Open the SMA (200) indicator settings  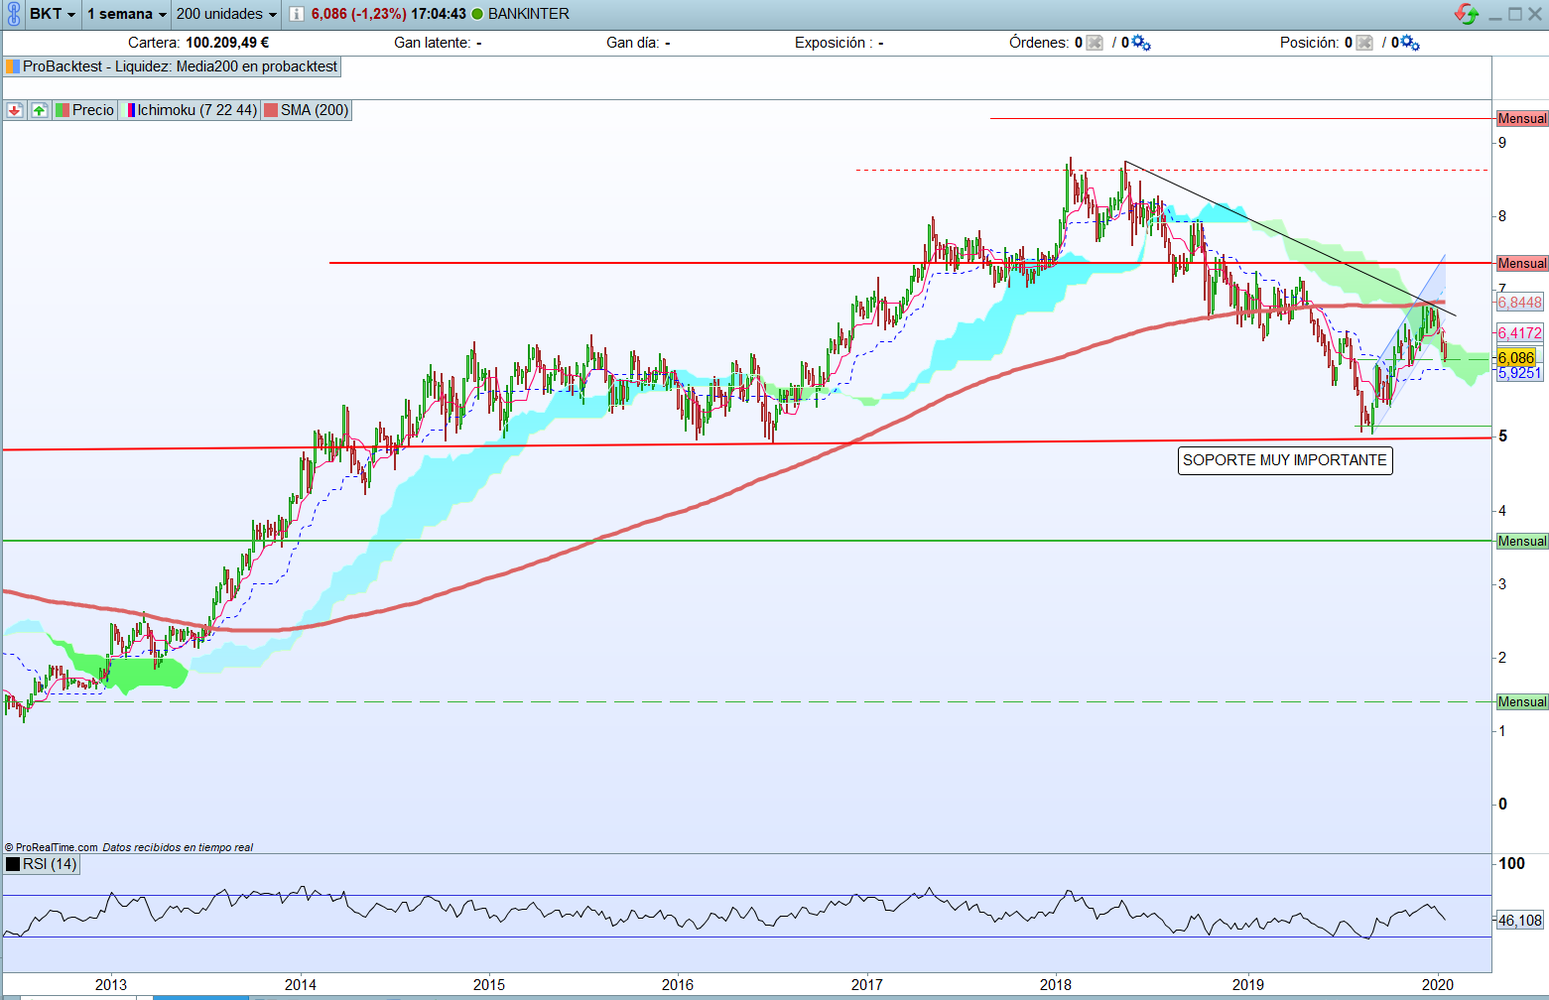tap(314, 110)
